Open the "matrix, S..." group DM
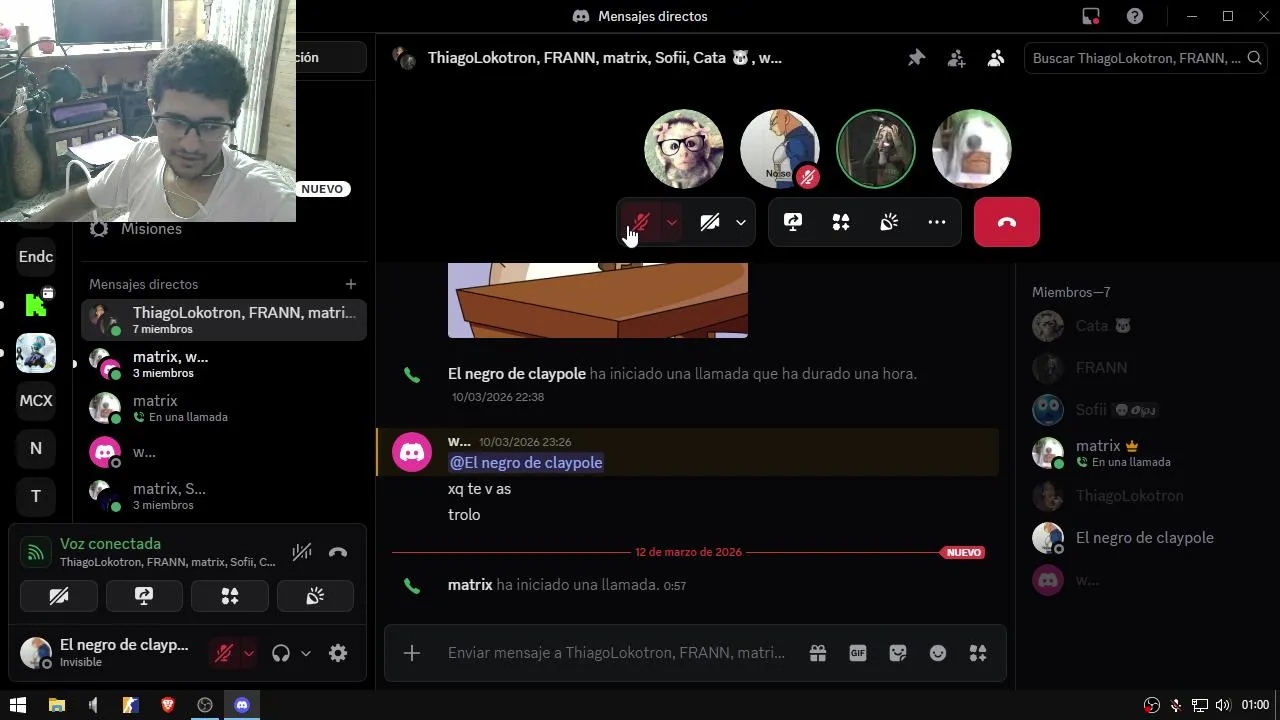This screenshot has width=1280, height=720. coord(224,496)
